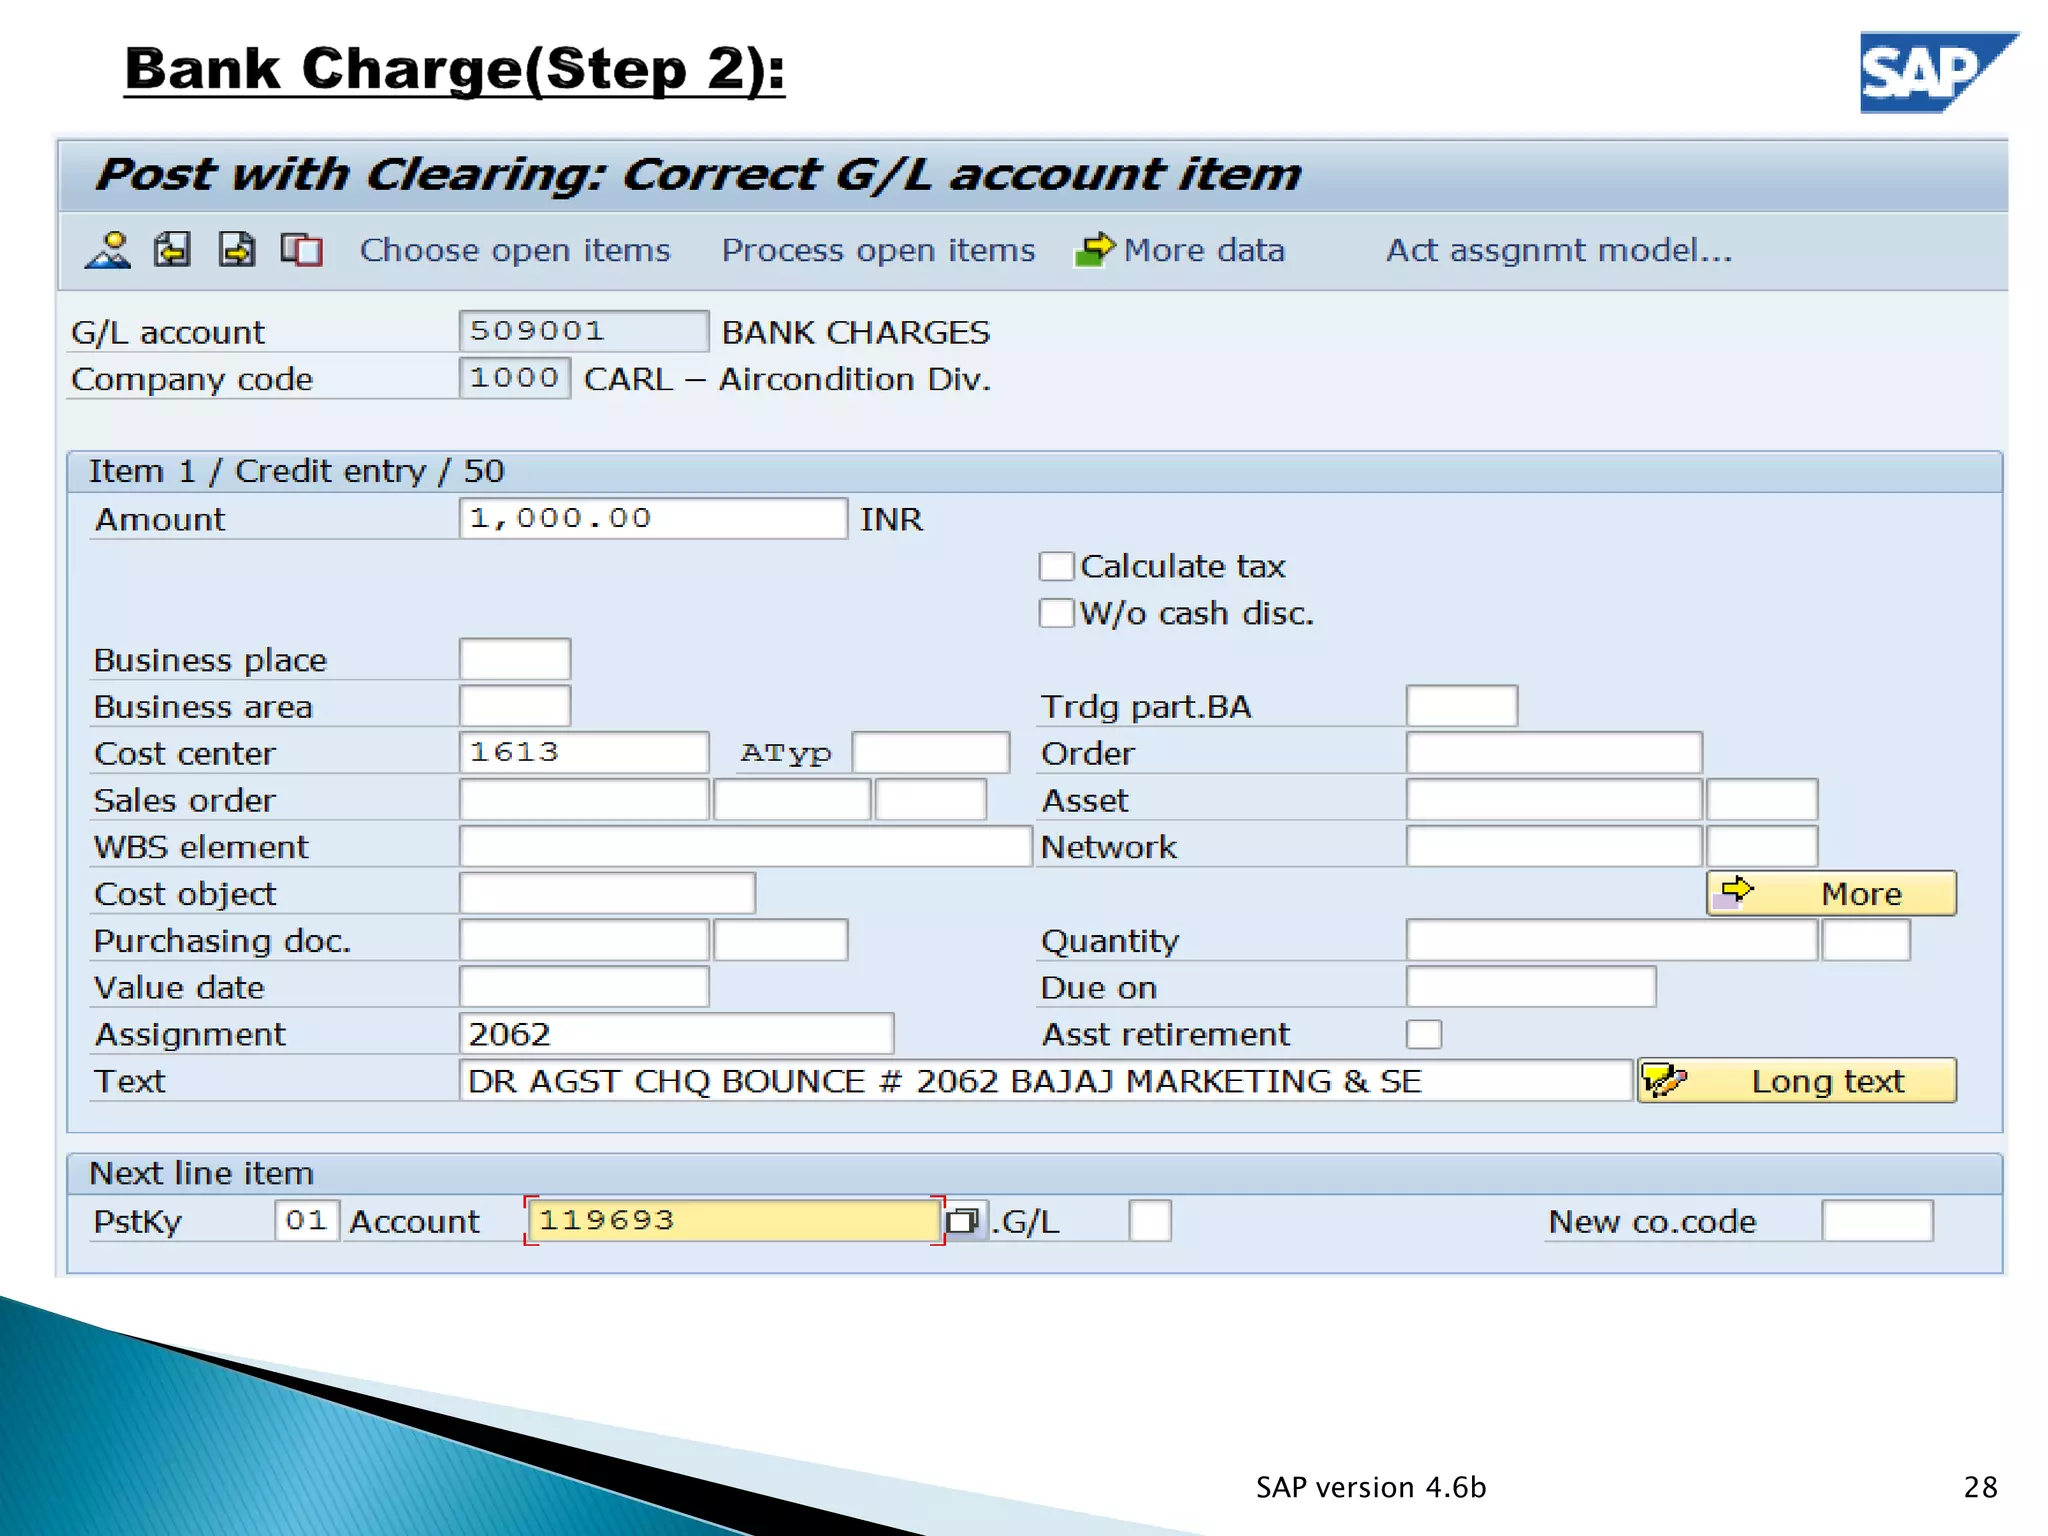This screenshot has width=2048, height=1536.
Task: Click the Business area input field
Action: (515, 706)
